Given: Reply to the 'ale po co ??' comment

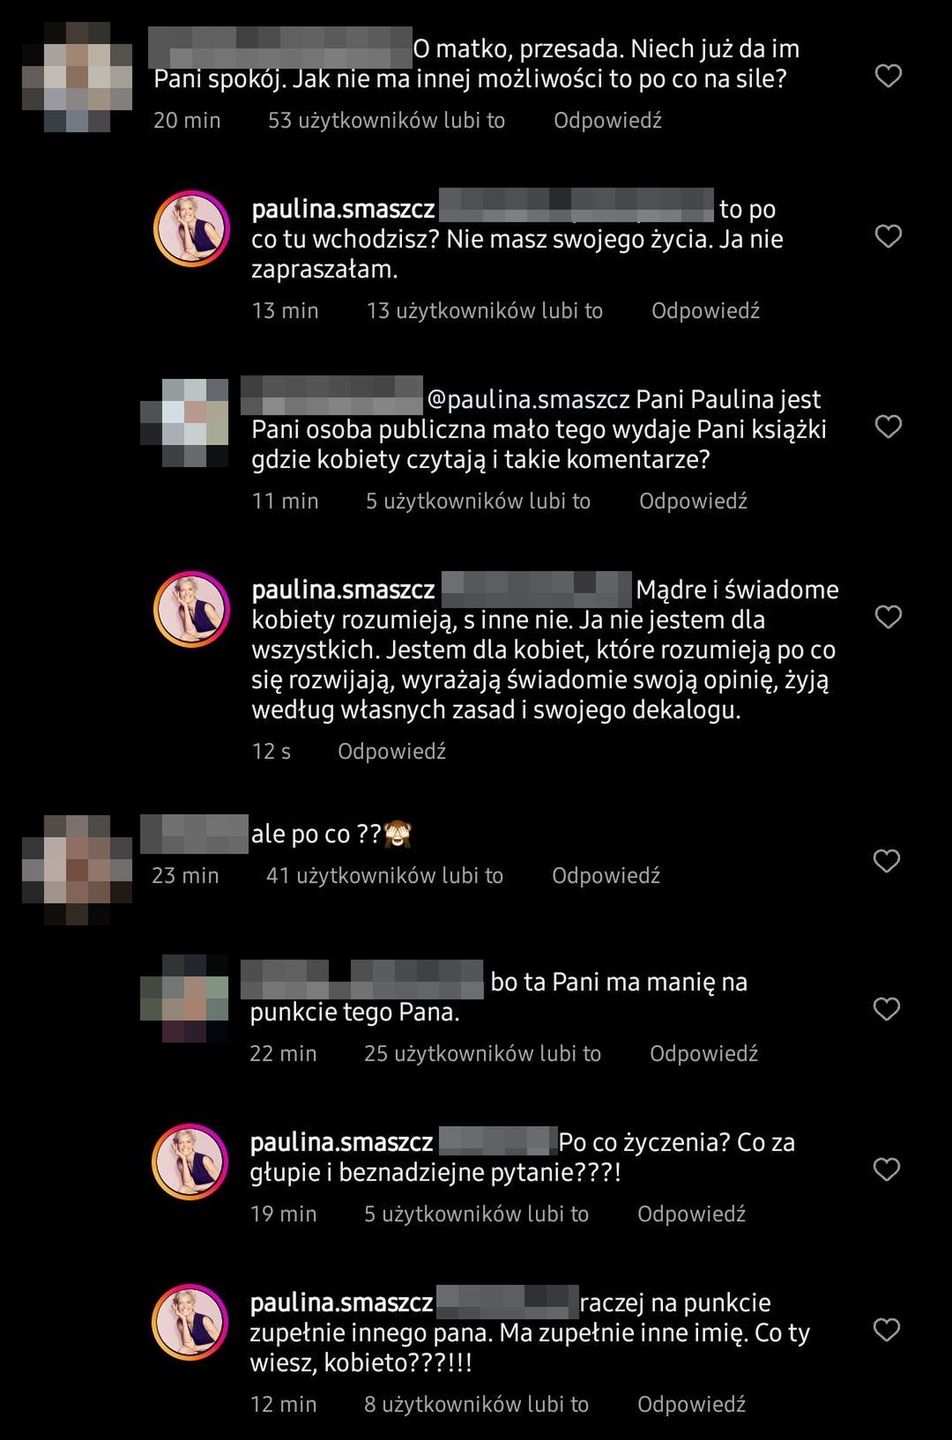Looking at the screenshot, I should click(606, 876).
